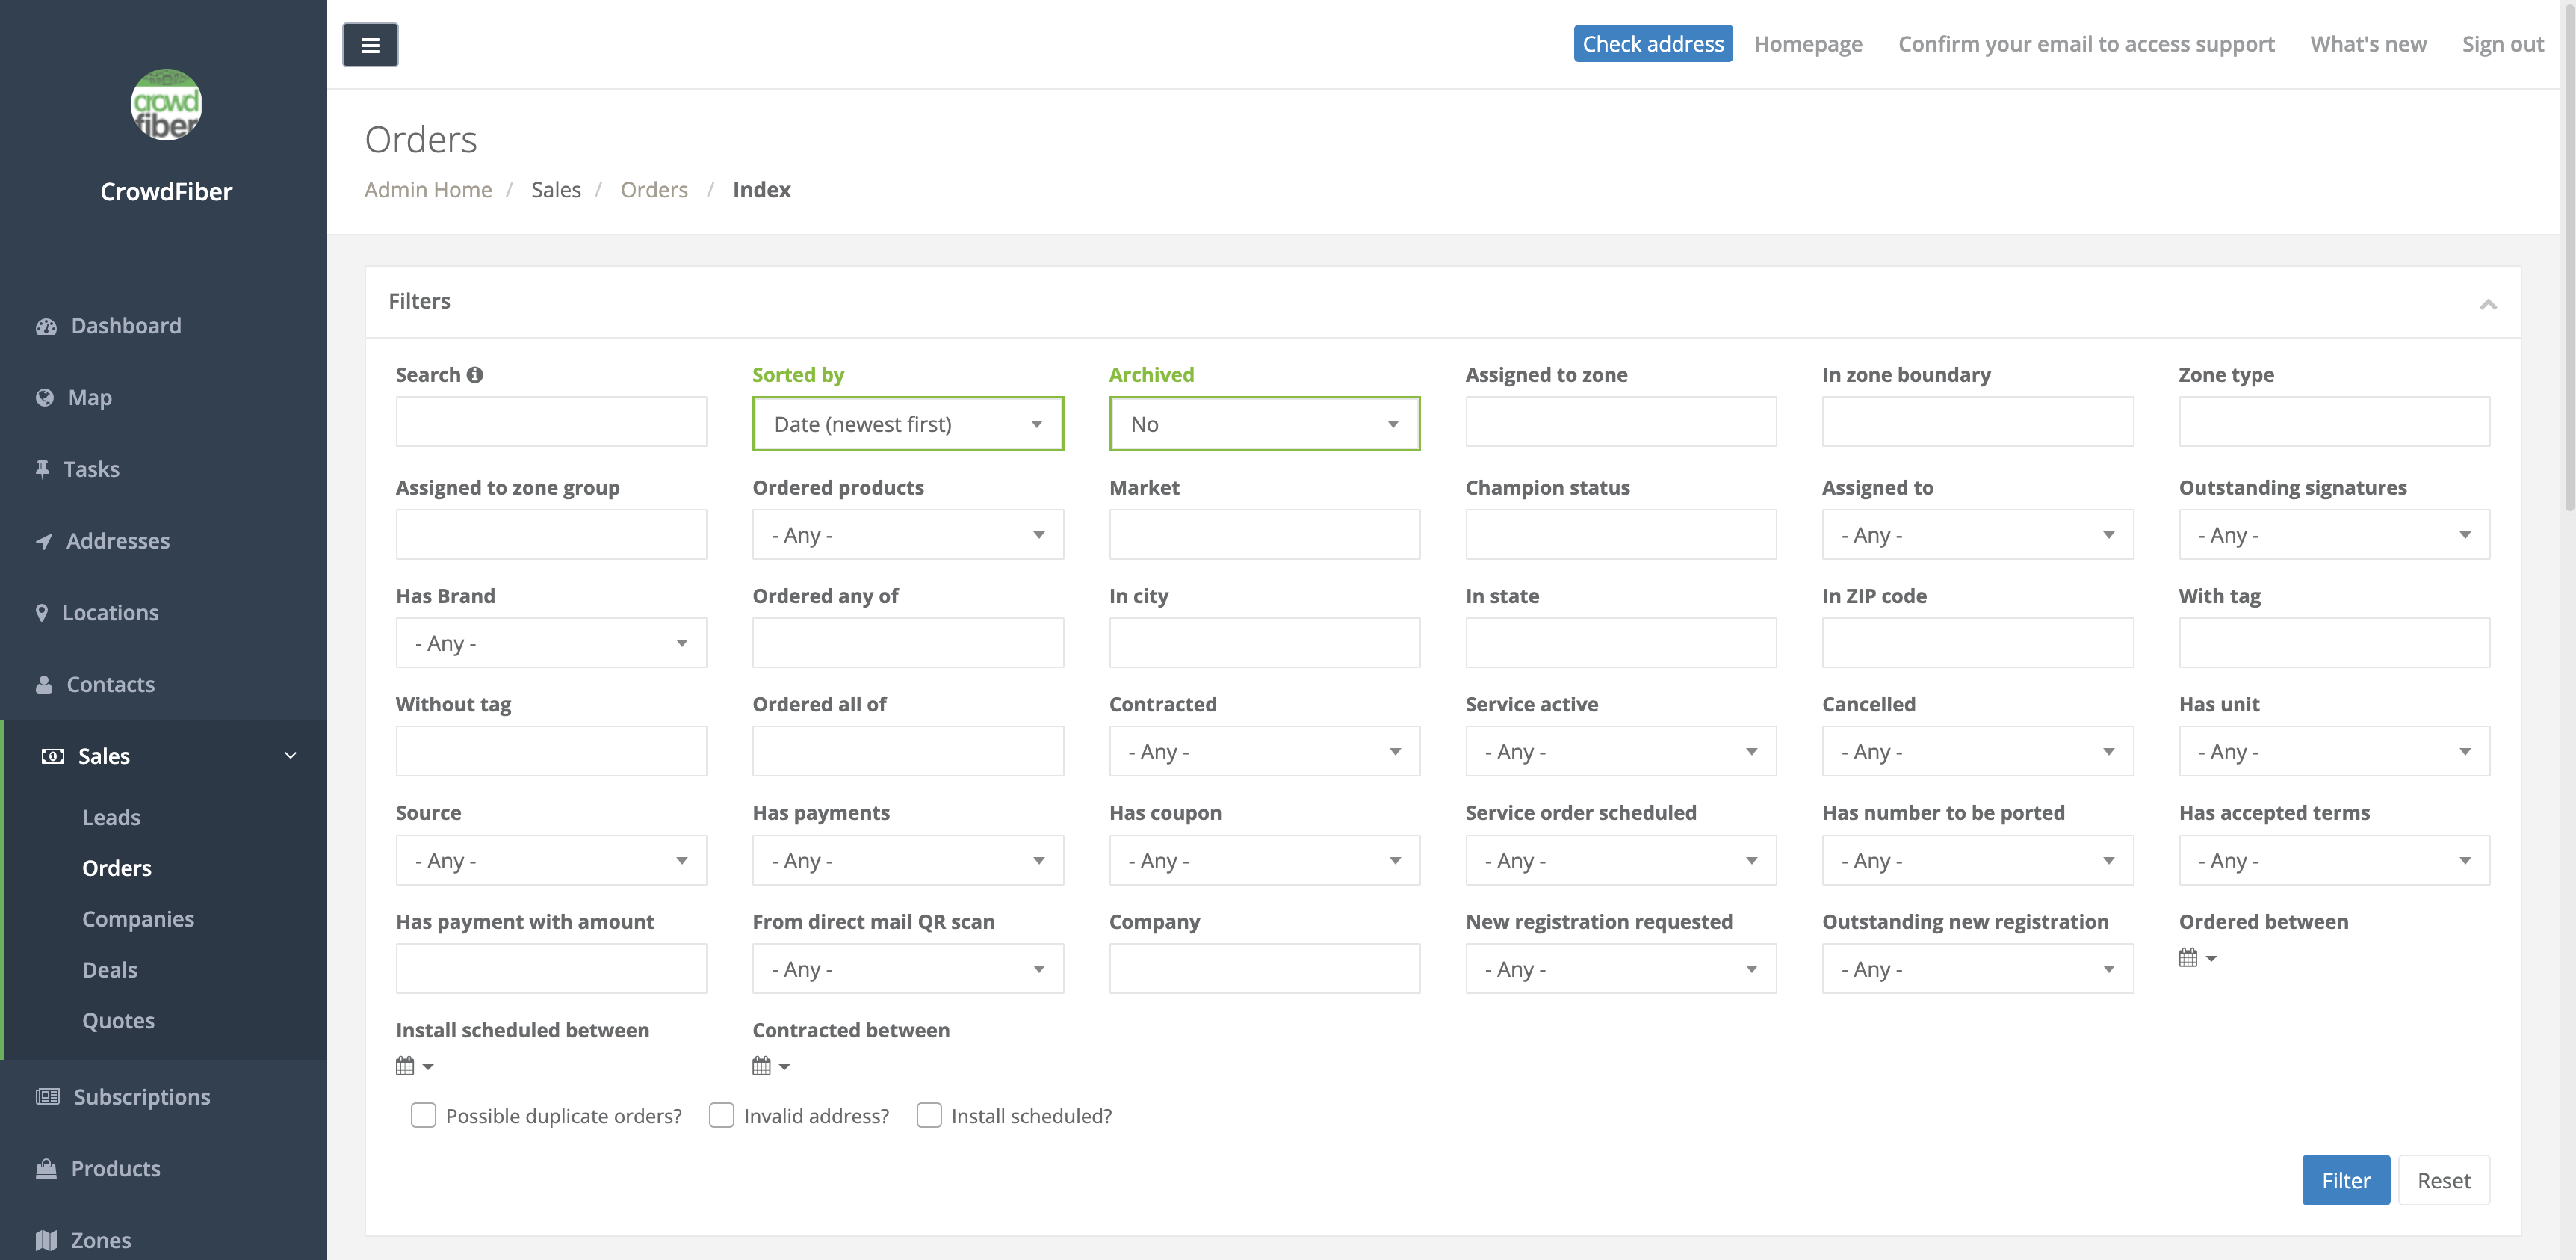The image size is (2576, 1260).
Task: Change the Archived dropdown value
Action: 1263,423
